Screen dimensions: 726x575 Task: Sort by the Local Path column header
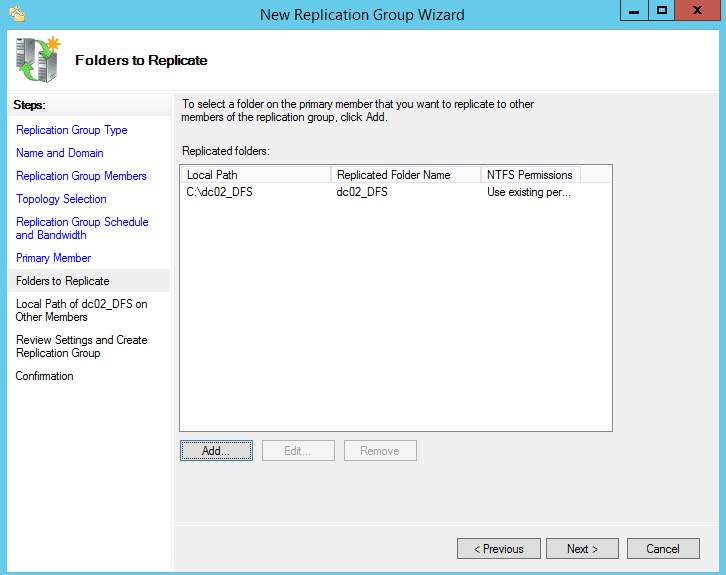[x=256, y=175]
